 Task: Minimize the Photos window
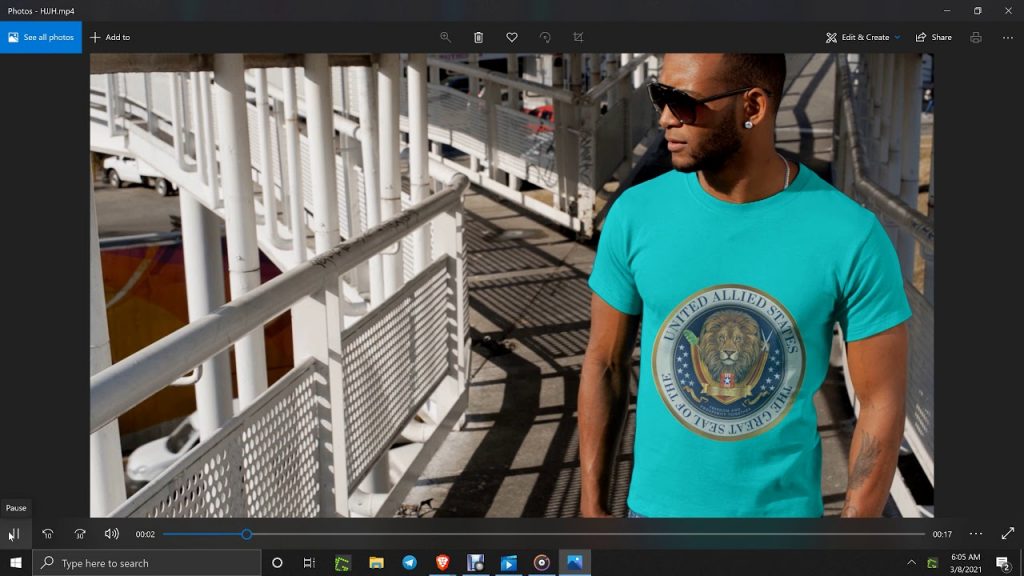pos(947,10)
